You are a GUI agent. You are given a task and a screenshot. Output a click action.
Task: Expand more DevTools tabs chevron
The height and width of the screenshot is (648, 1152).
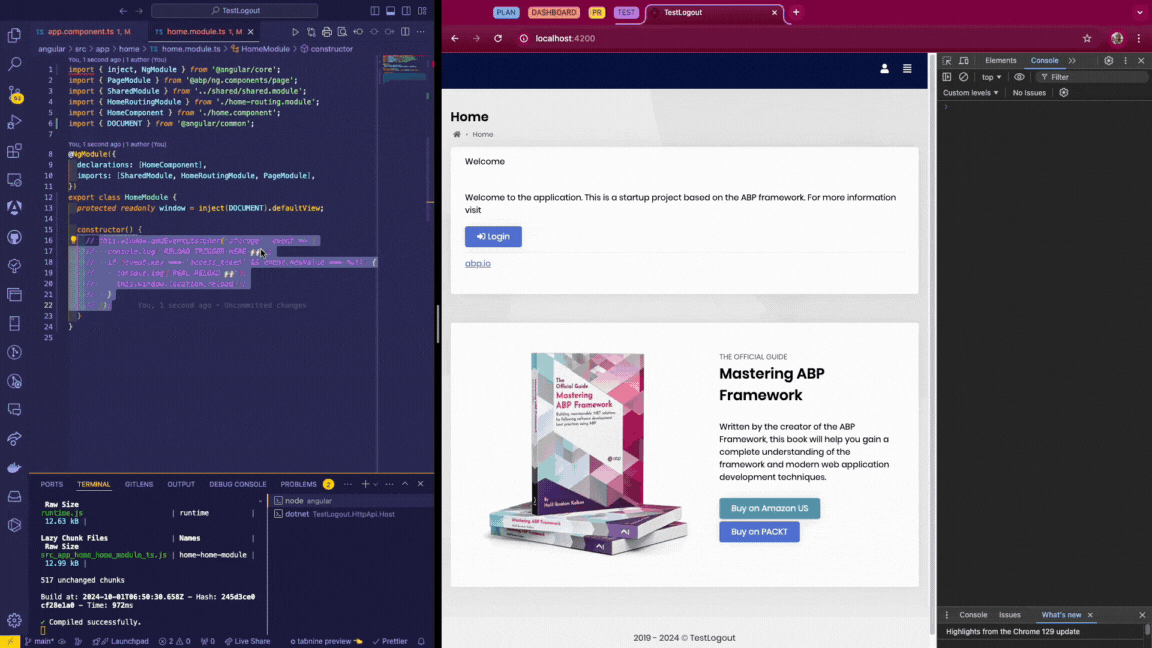click(1072, 61)
